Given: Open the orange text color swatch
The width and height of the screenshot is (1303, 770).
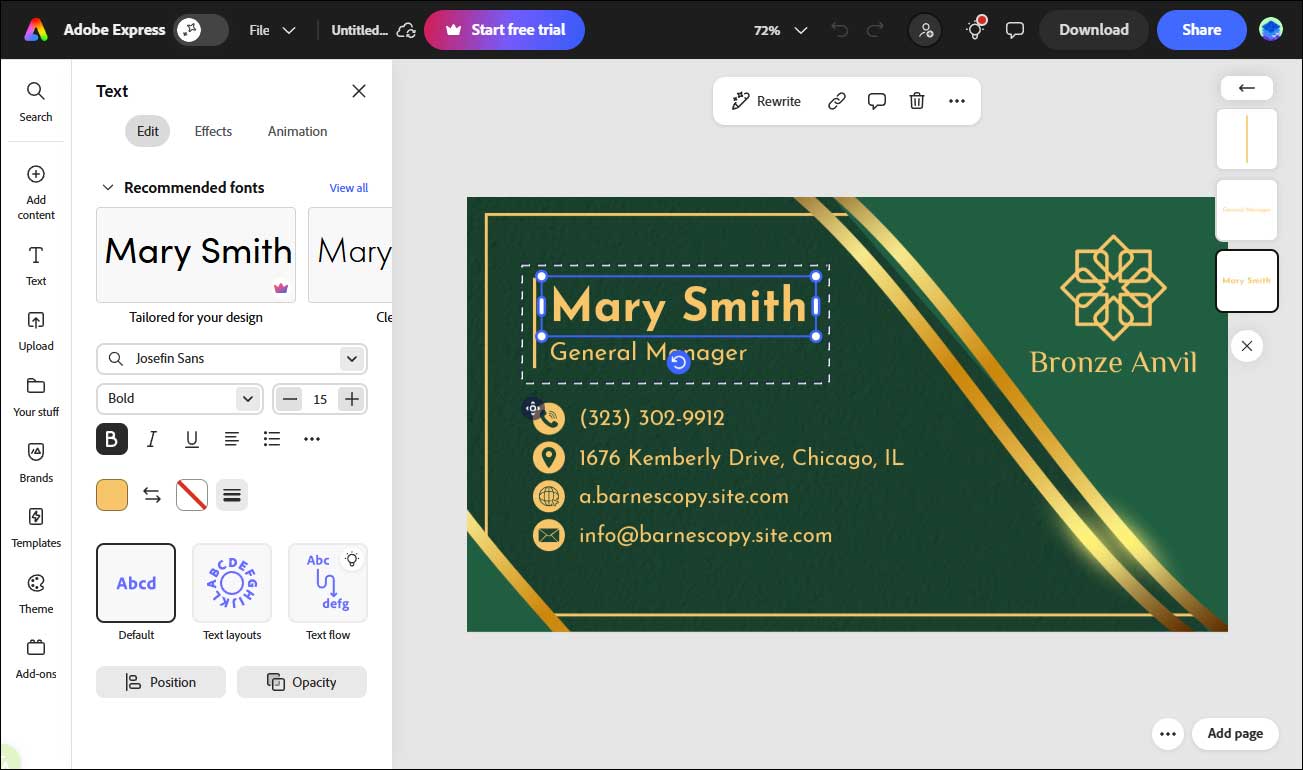Looking at the screenshot, I should click(x=111, y=494).
